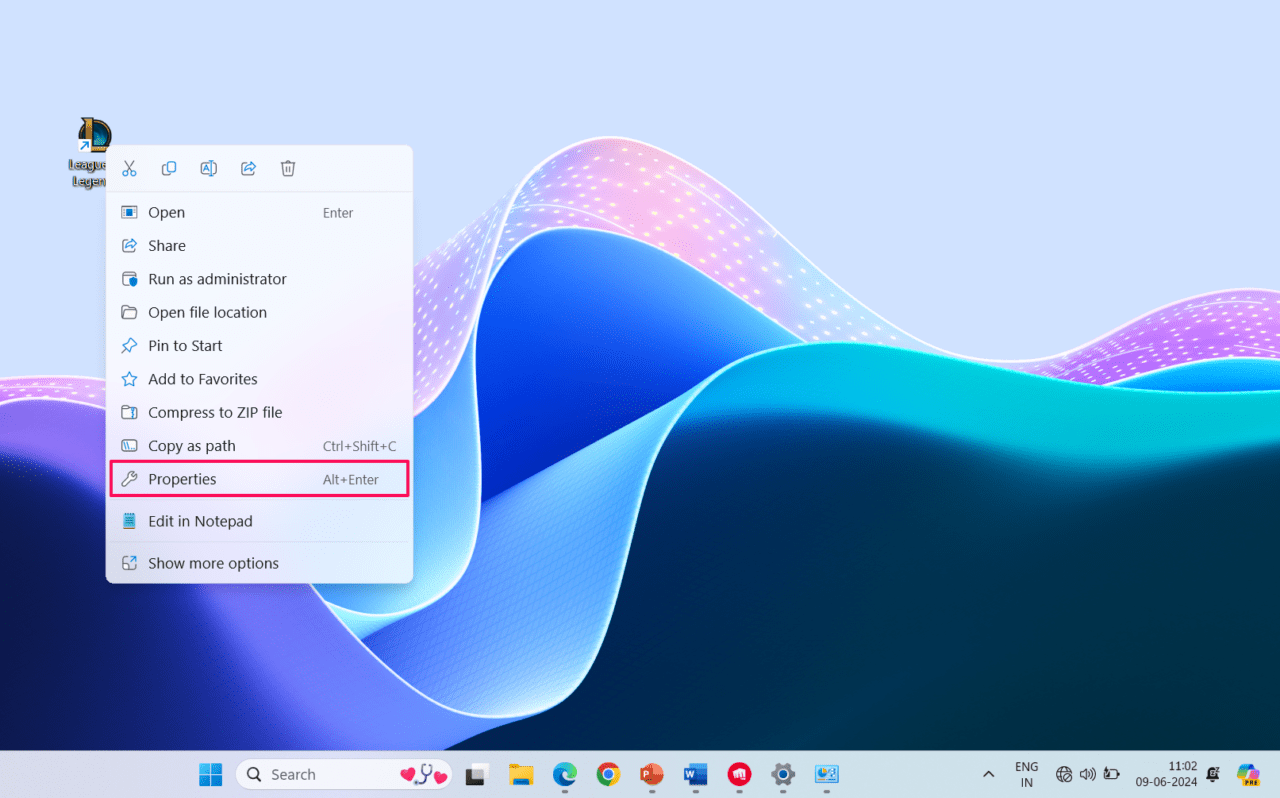
Task: Click the Delete trash can icon
Action: coord(288,169)
